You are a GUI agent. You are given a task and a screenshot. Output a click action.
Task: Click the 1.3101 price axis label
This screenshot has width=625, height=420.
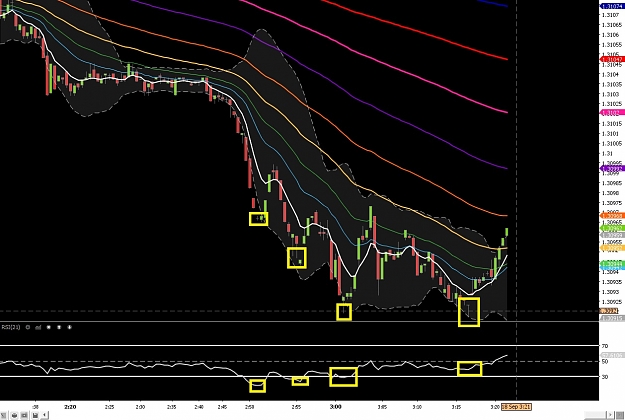(x=611, y=133)
